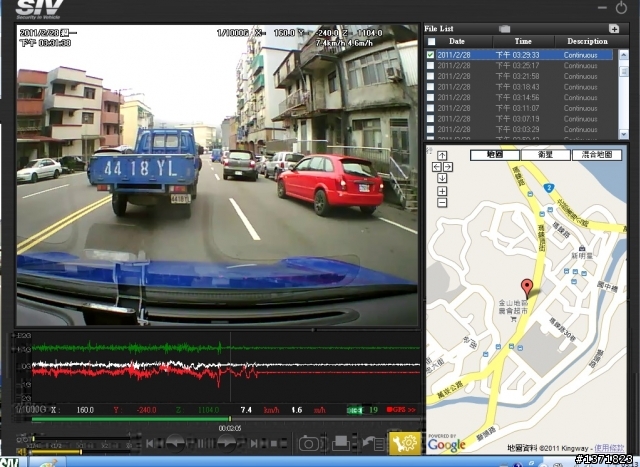Image resolution: width=640 pixels, height=467 pixels.
Task: Select the 下午 03:03:29 recording row
Action: click(x=525, y=129)
